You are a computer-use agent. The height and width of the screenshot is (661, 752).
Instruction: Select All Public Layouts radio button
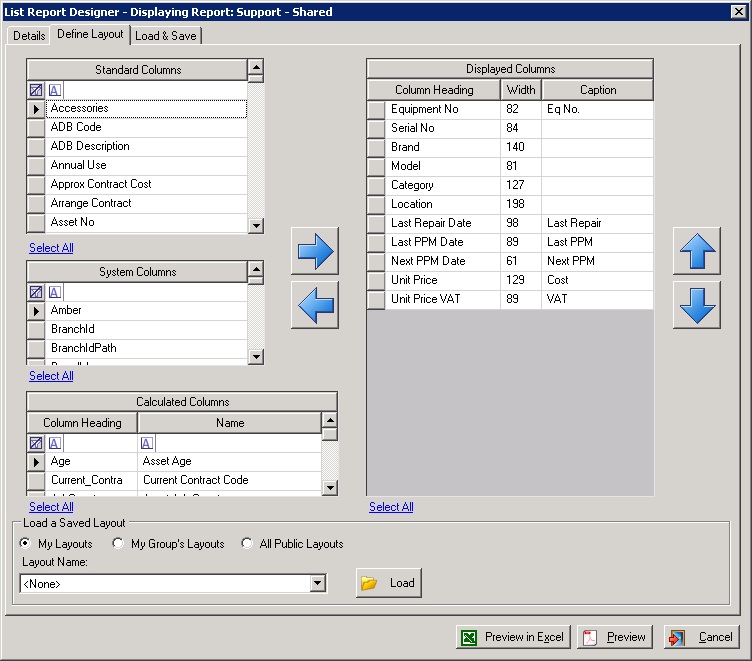point(247,544)
